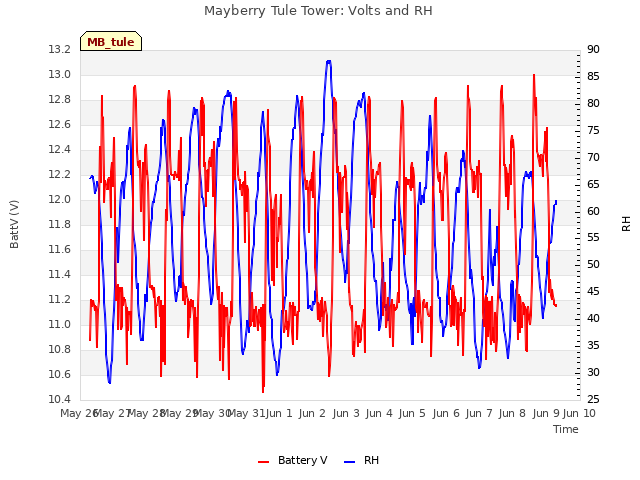Click the 11.6 left axis tick
Viewport: 640px width, 480px height.
point(60,249)
